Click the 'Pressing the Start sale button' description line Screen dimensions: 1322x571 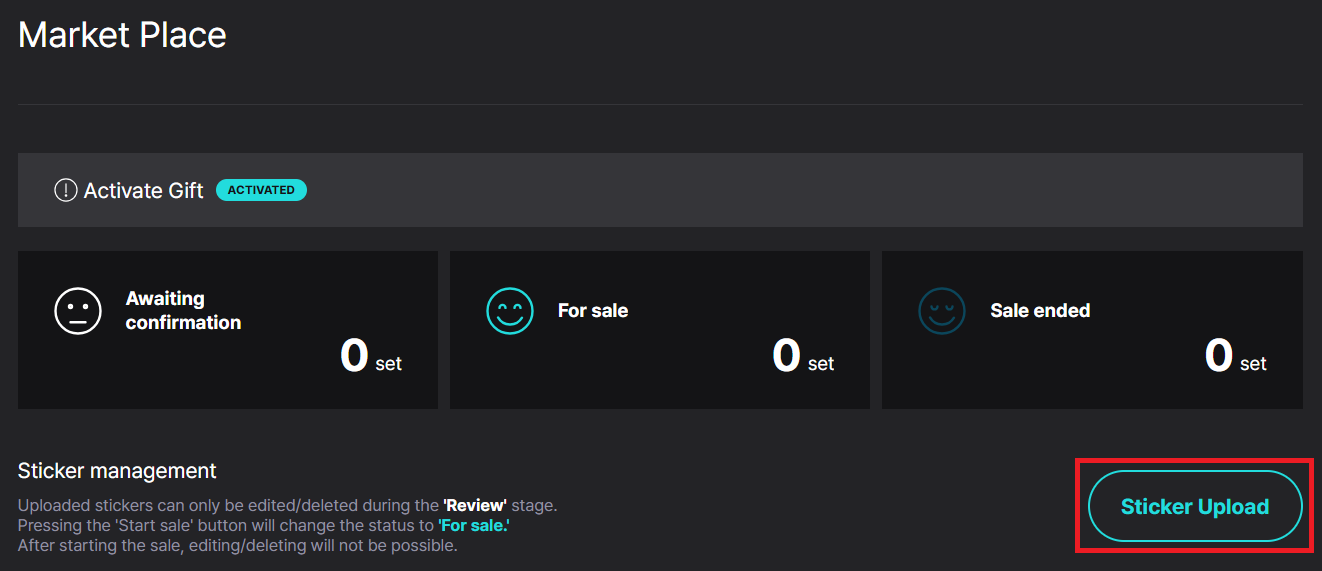[264, 526]
